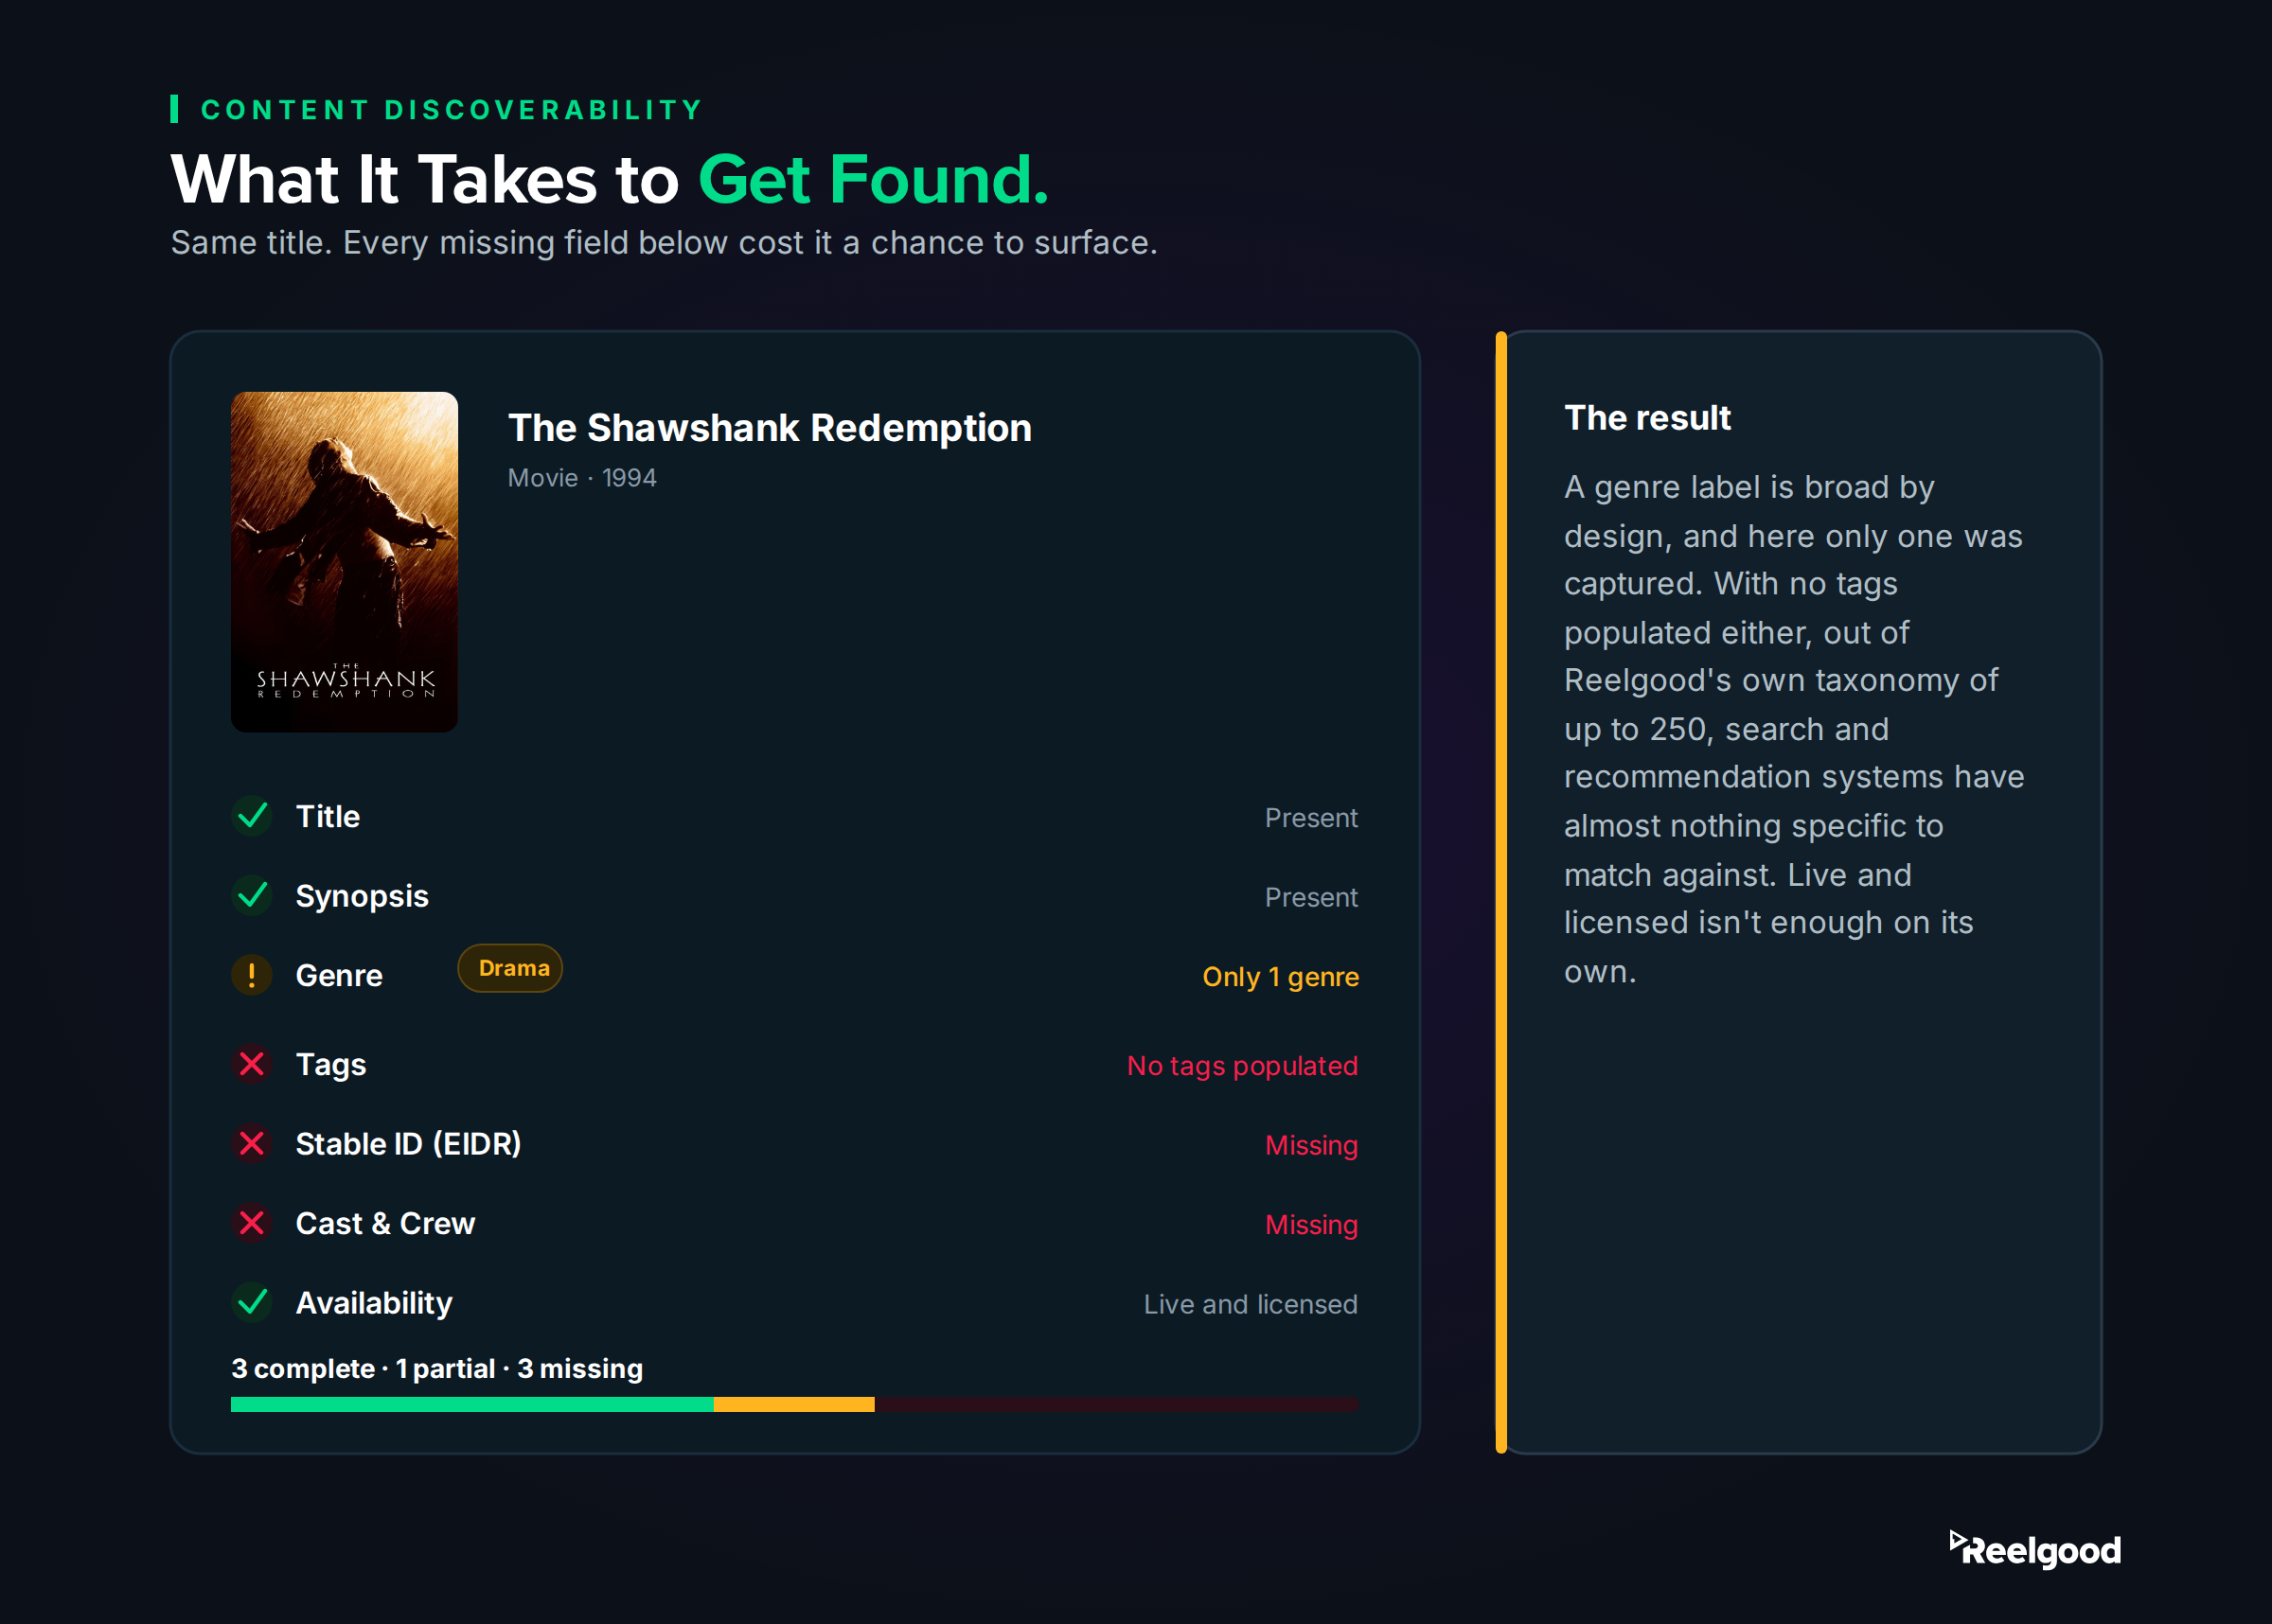Click the green segment of the completeness bar
This screenshot has height=1624, width=2272.
[472, 1404]
